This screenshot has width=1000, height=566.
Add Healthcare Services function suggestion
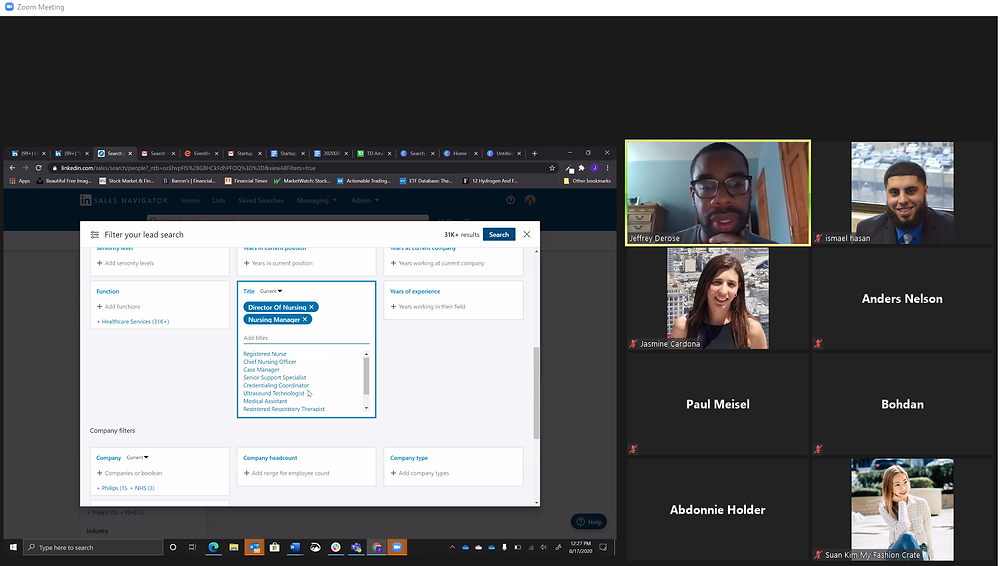pyautogui.click(x=133, y=322)
